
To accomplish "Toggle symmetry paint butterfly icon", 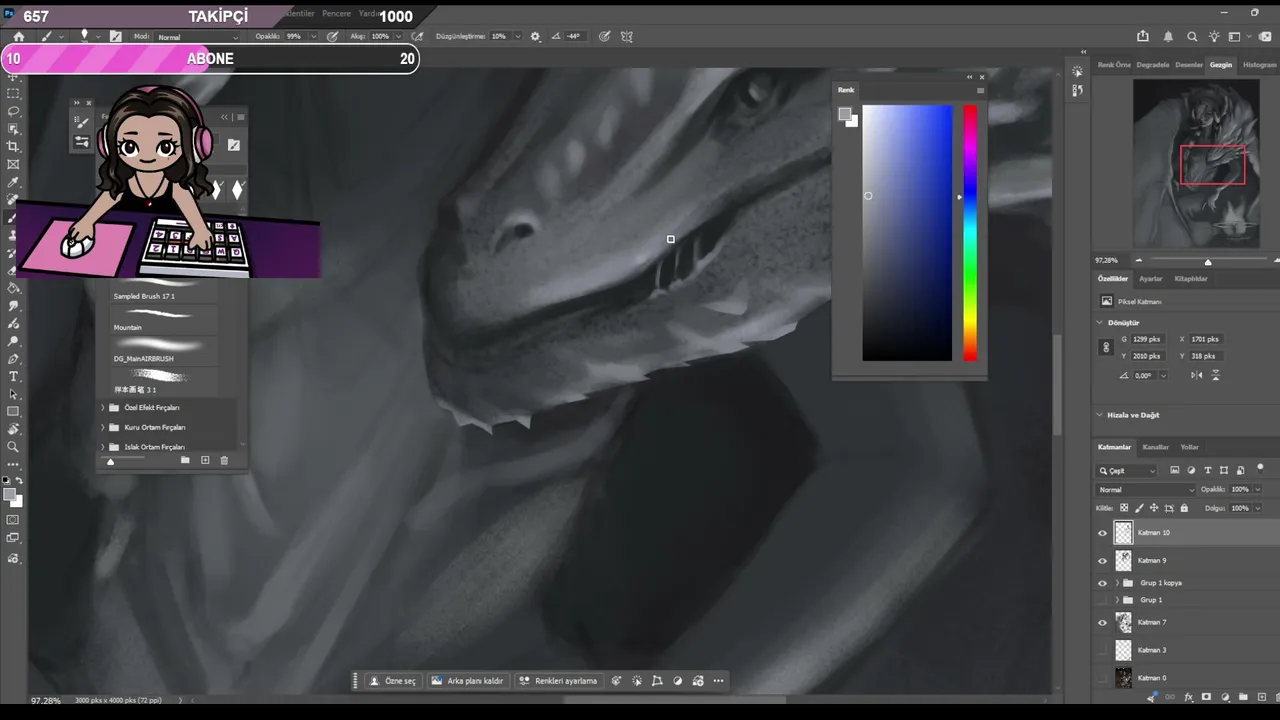I will [627, 36].
